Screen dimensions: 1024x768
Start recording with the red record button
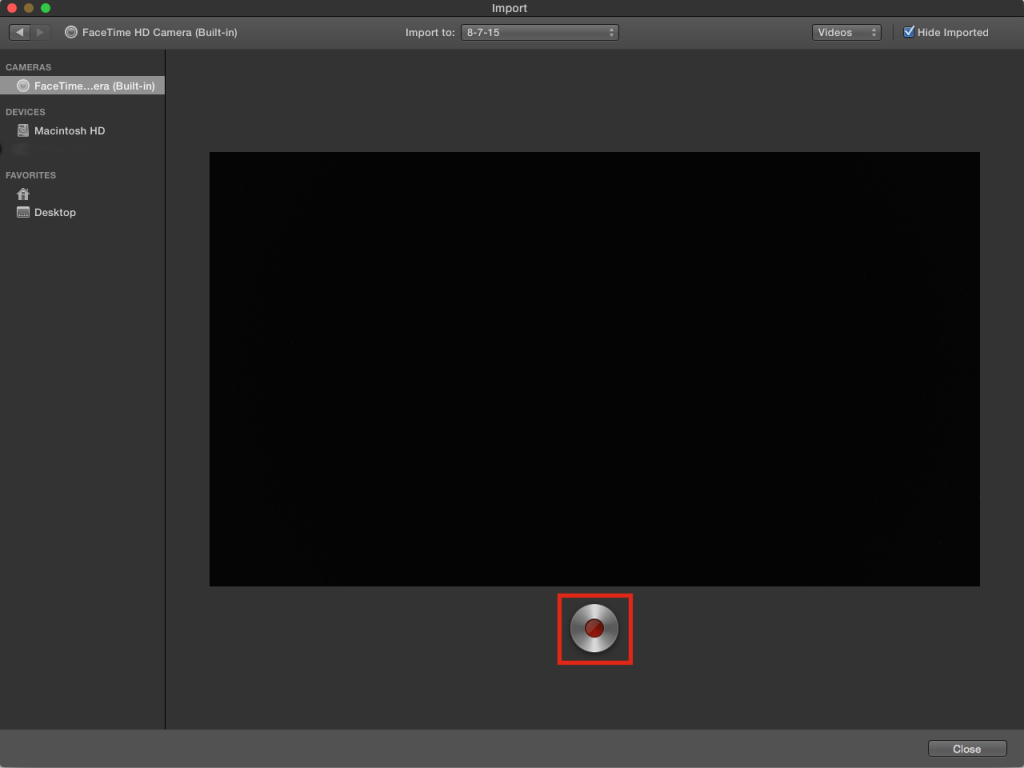pyautogui.click(x=594, y=628)
